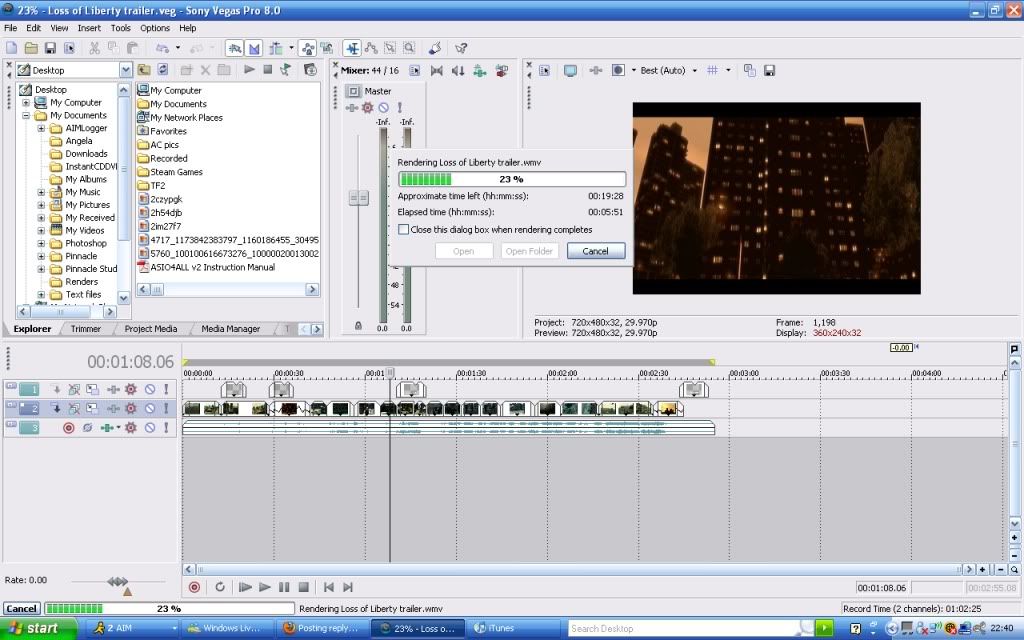Click the Save project toolbar icon
This screenshot has width=1024, height=640.
pyautogui.click(x=50, y=48)
